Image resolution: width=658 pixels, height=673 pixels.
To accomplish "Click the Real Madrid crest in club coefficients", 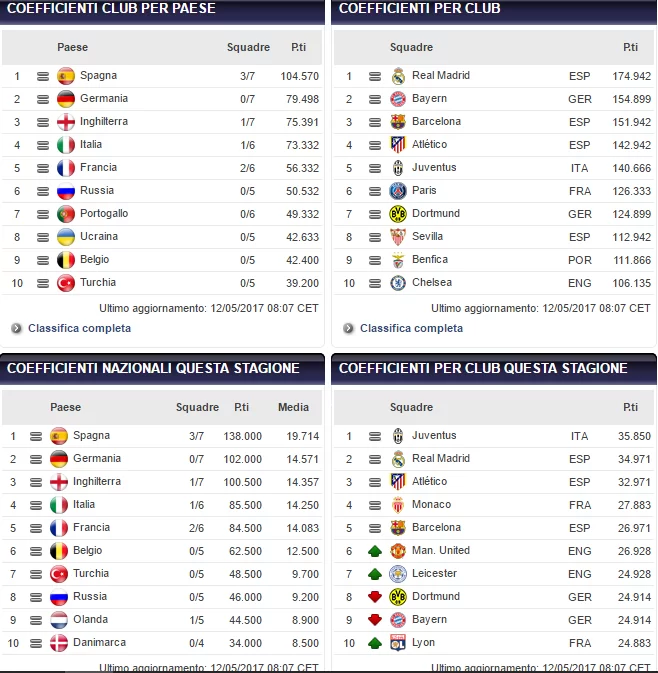I will pos(398,76).
